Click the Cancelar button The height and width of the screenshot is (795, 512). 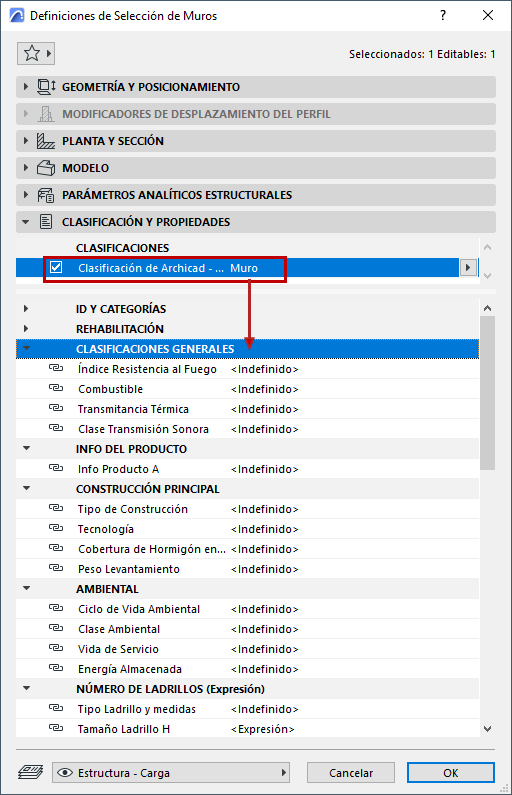tap(351, 773)
